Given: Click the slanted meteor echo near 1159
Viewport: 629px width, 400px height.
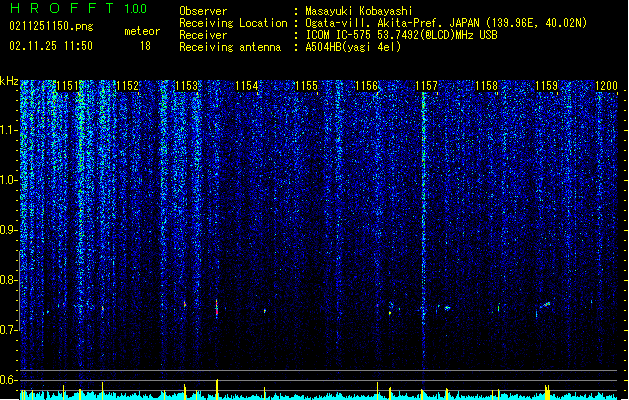Looking at the screenshot, I should (x=545, y=305).
